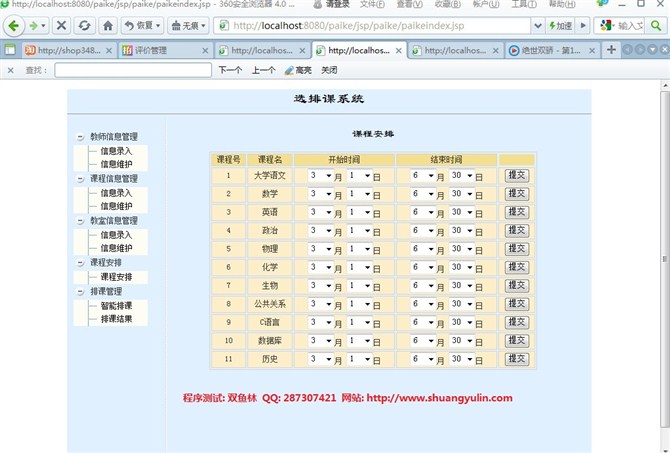This screenshot has width=670, height=453.
Task: Click the address bar URL field
Action: [374, 26]
